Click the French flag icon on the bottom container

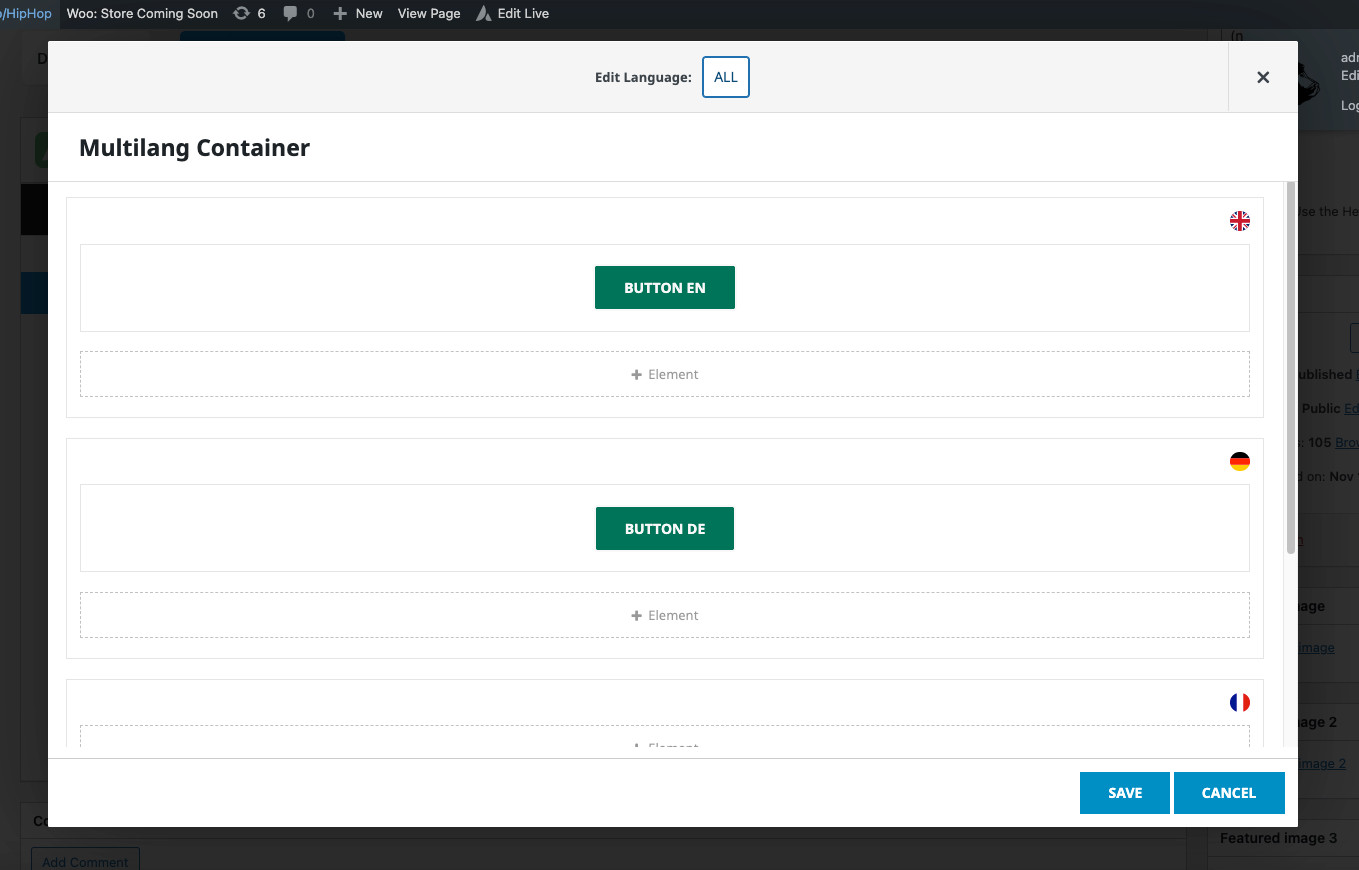pyautogui.click(x=1240, y=702)
